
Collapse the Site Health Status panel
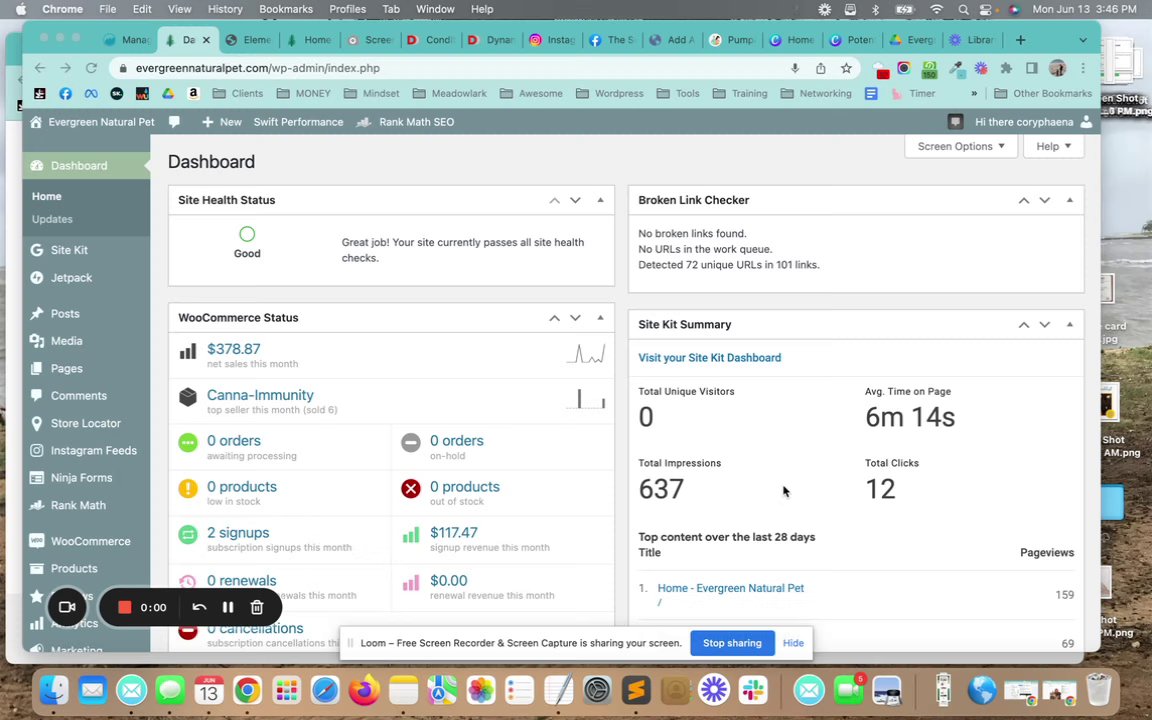tap(600, 200)
